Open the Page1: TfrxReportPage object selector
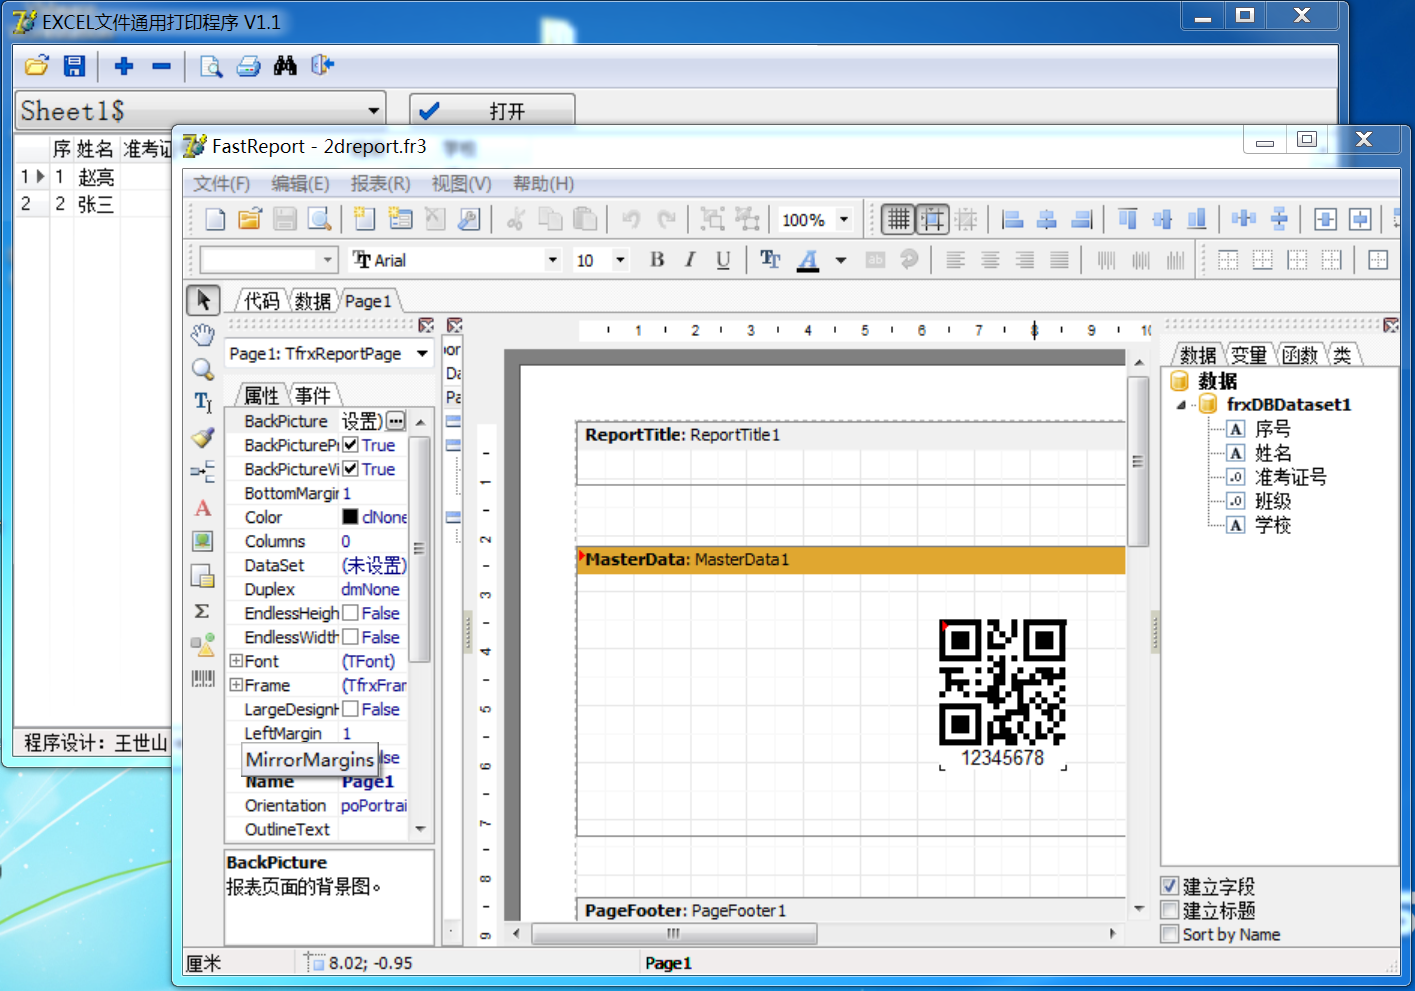This screenshot has width=1415, height=991. coord(422,353)
